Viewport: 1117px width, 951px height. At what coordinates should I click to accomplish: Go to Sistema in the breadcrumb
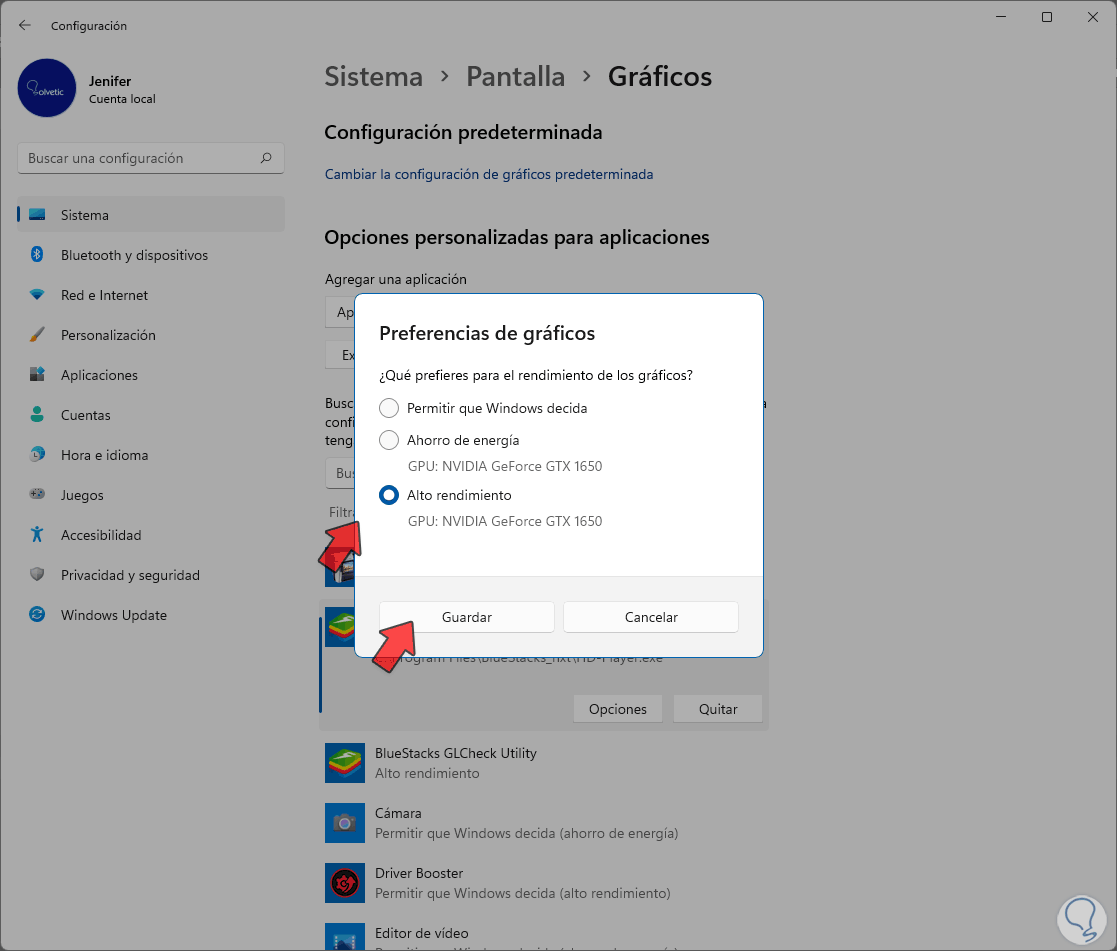click(x=373, y=77)
